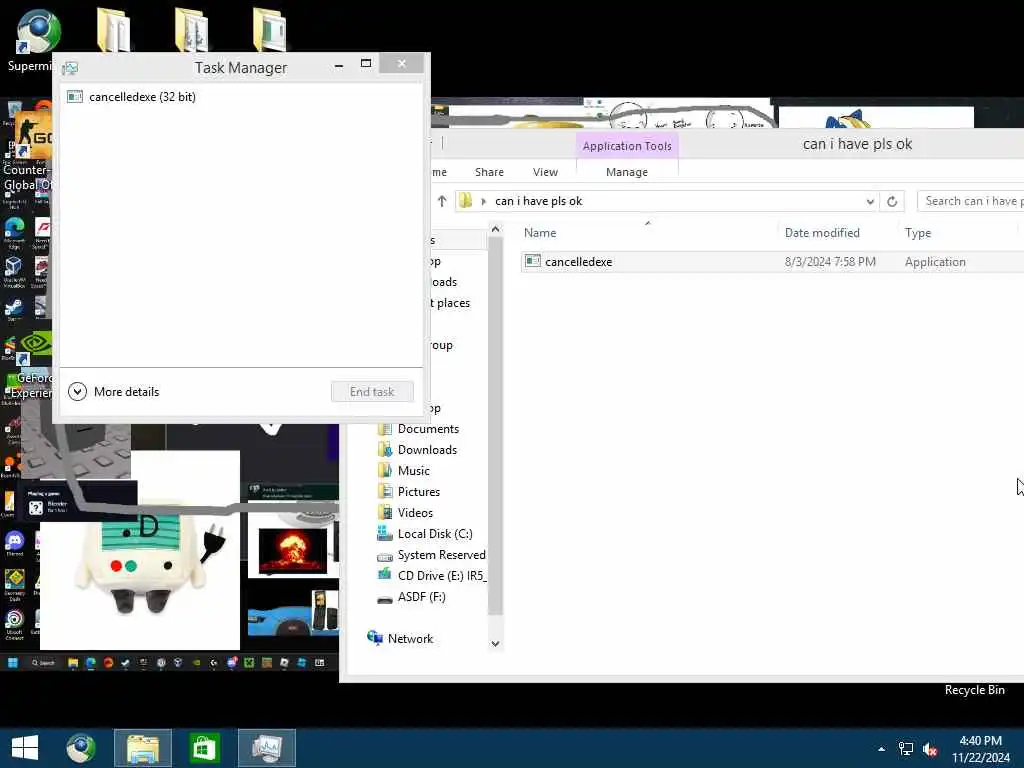1024x768 pixels.
Task: Click 'can i have pls ok' breadcrumb
Action: pyautogui.click(x=539, y=201)
